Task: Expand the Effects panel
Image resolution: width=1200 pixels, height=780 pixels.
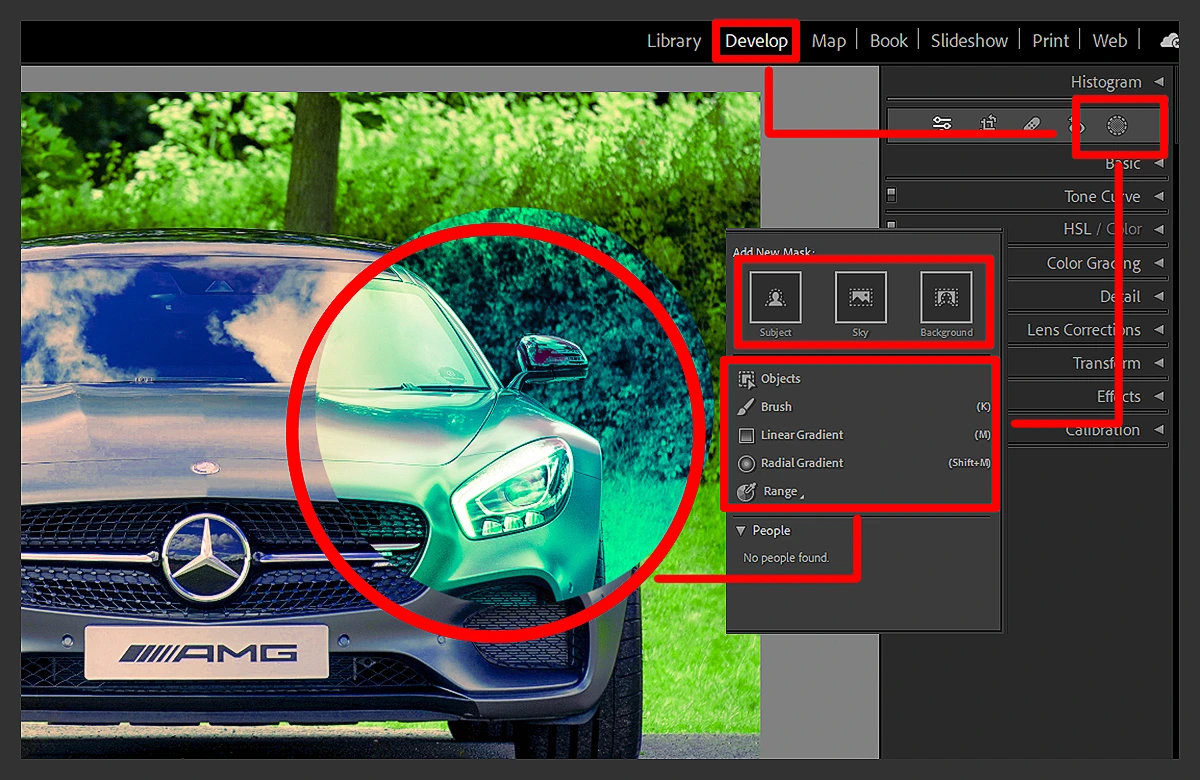Action: tap(1159, 397)
